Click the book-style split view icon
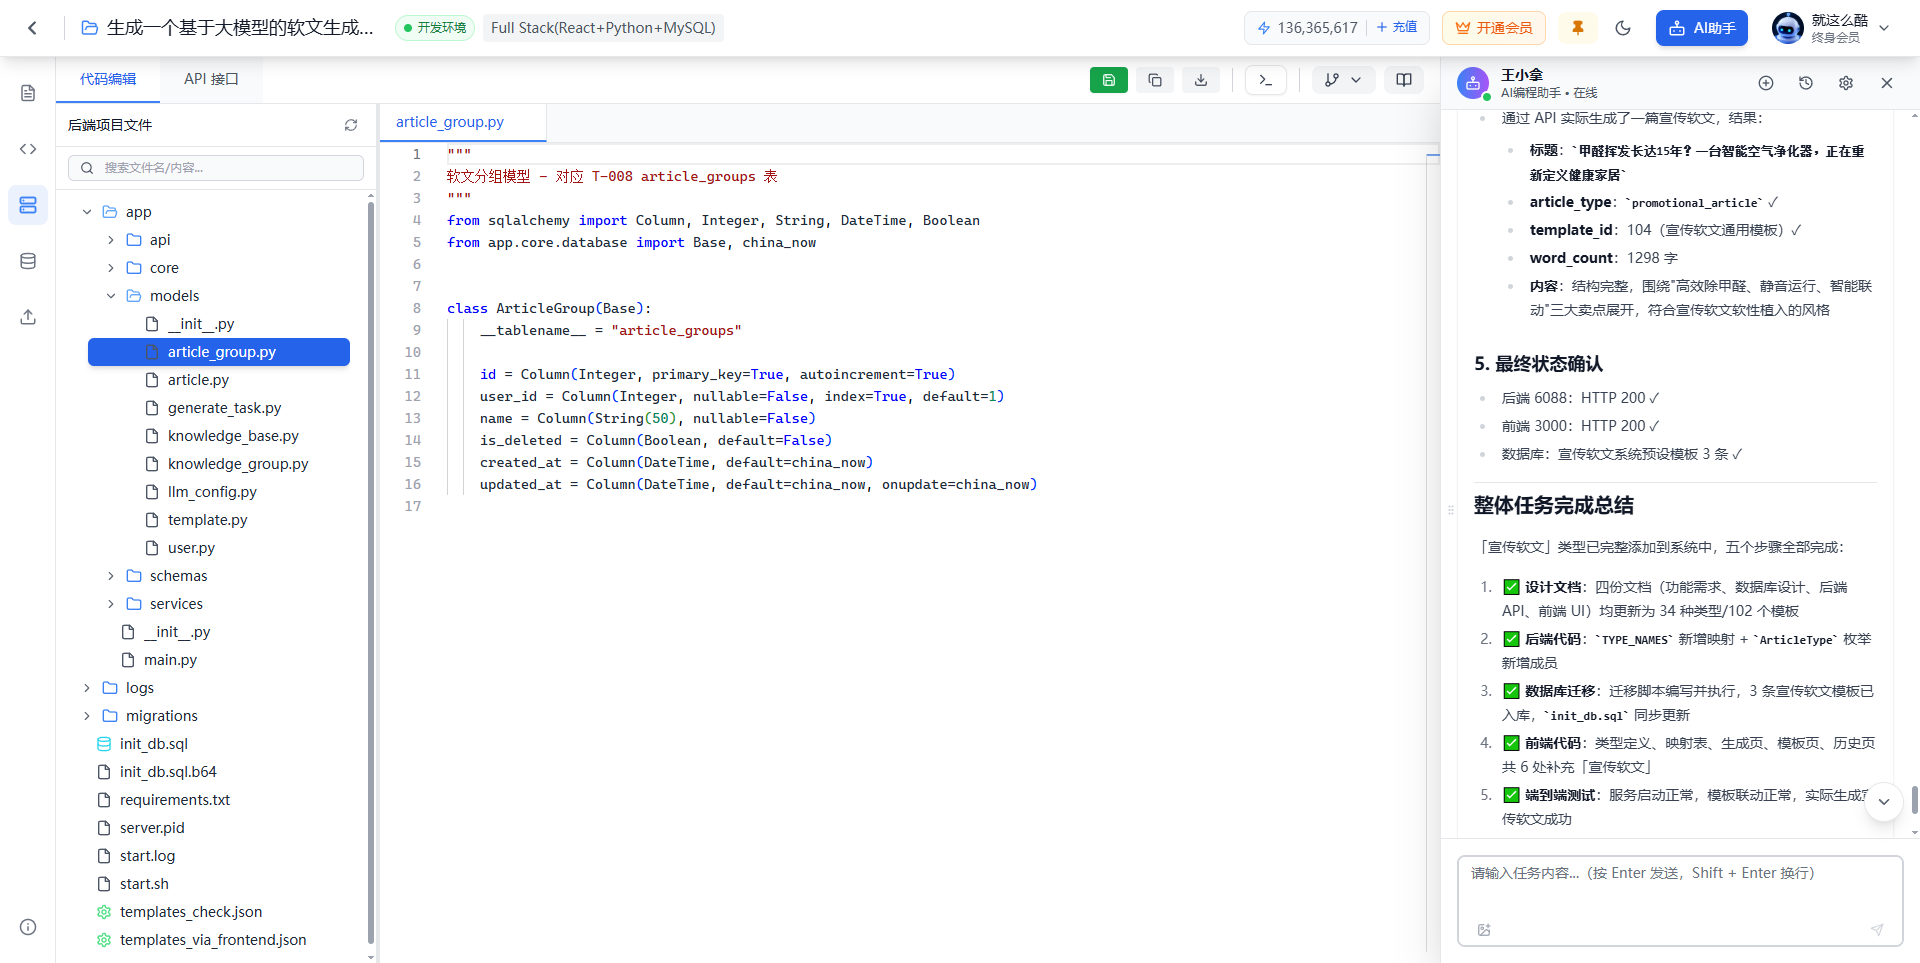 [1404, 80]
